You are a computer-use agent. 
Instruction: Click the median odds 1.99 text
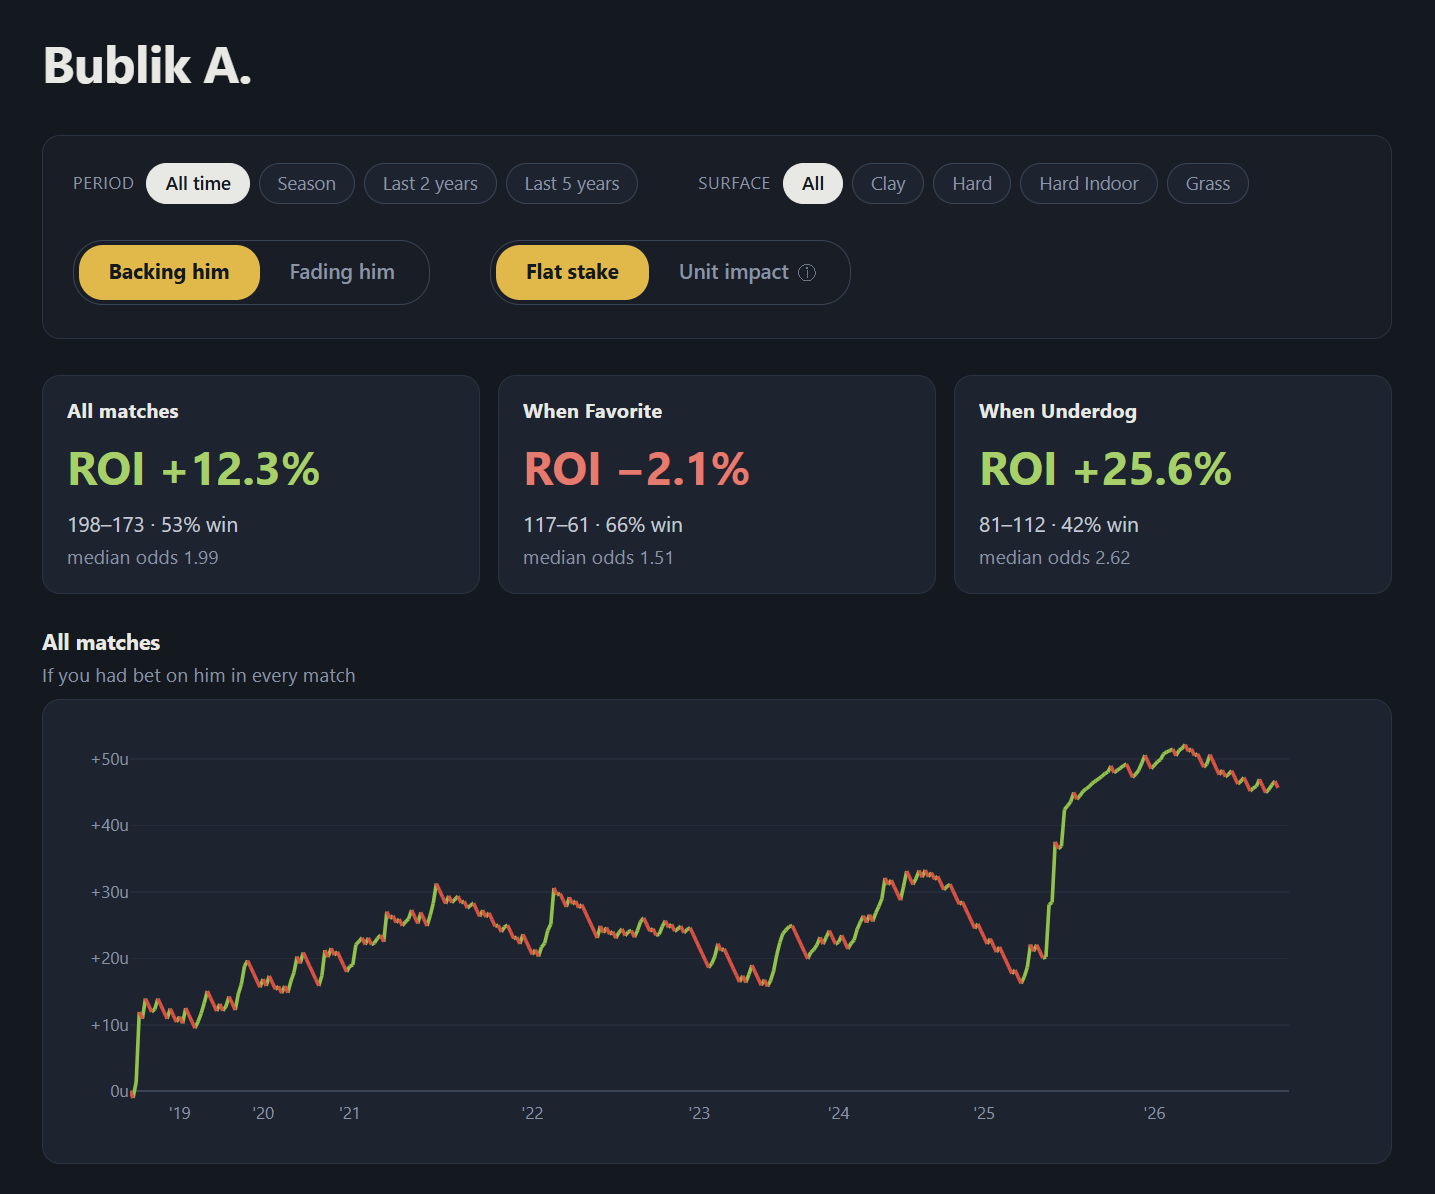pyautogui.click(x=143, y=558)
